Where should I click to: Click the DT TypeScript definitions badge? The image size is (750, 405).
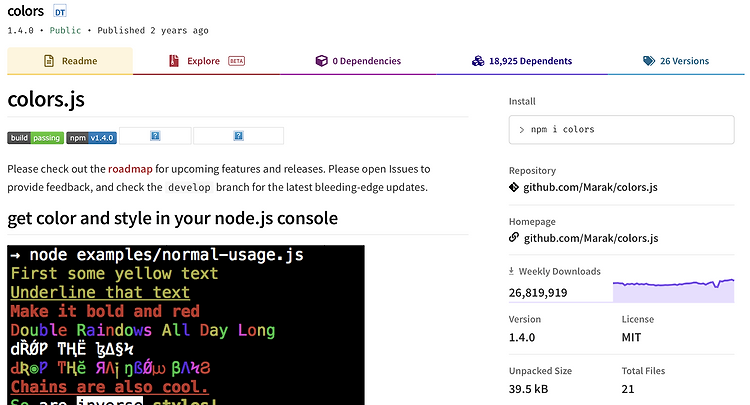60,11
